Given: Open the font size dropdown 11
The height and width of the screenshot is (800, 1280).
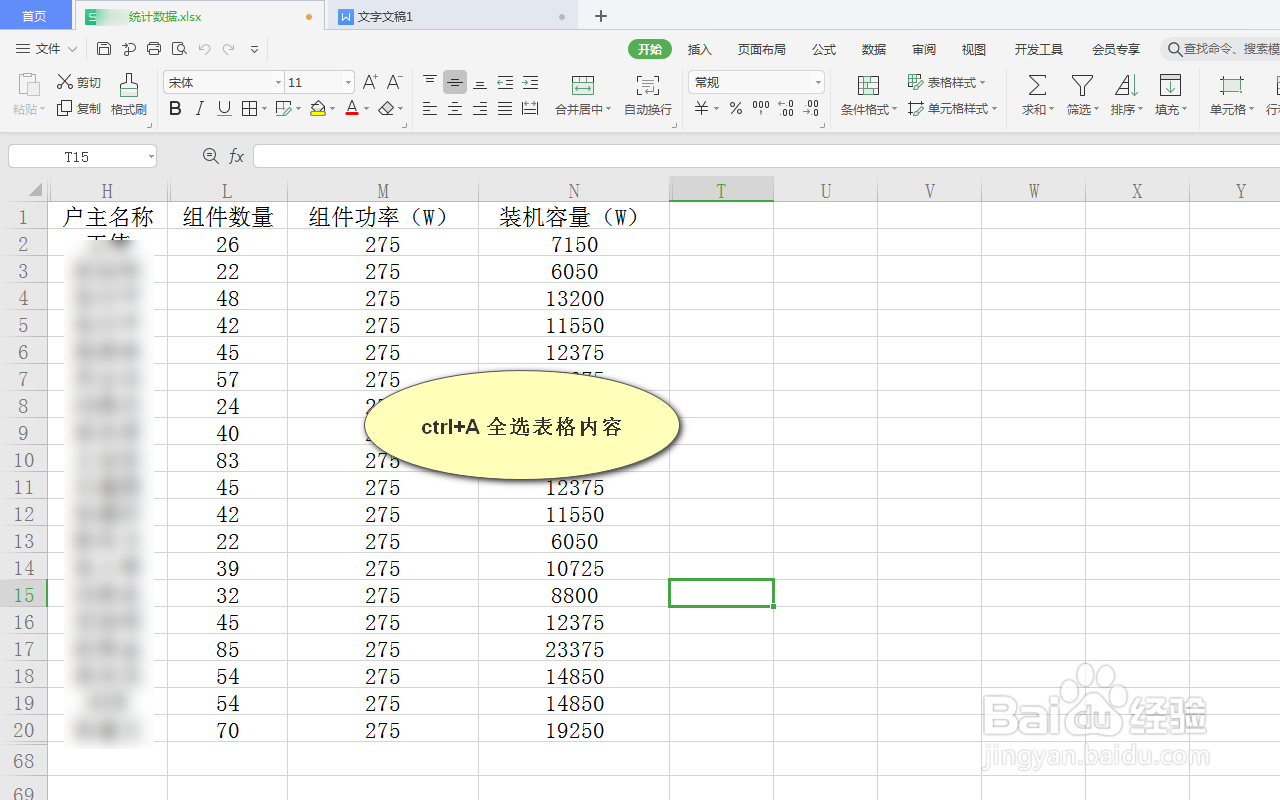Looking at the screenshot, I should [348, 82].
